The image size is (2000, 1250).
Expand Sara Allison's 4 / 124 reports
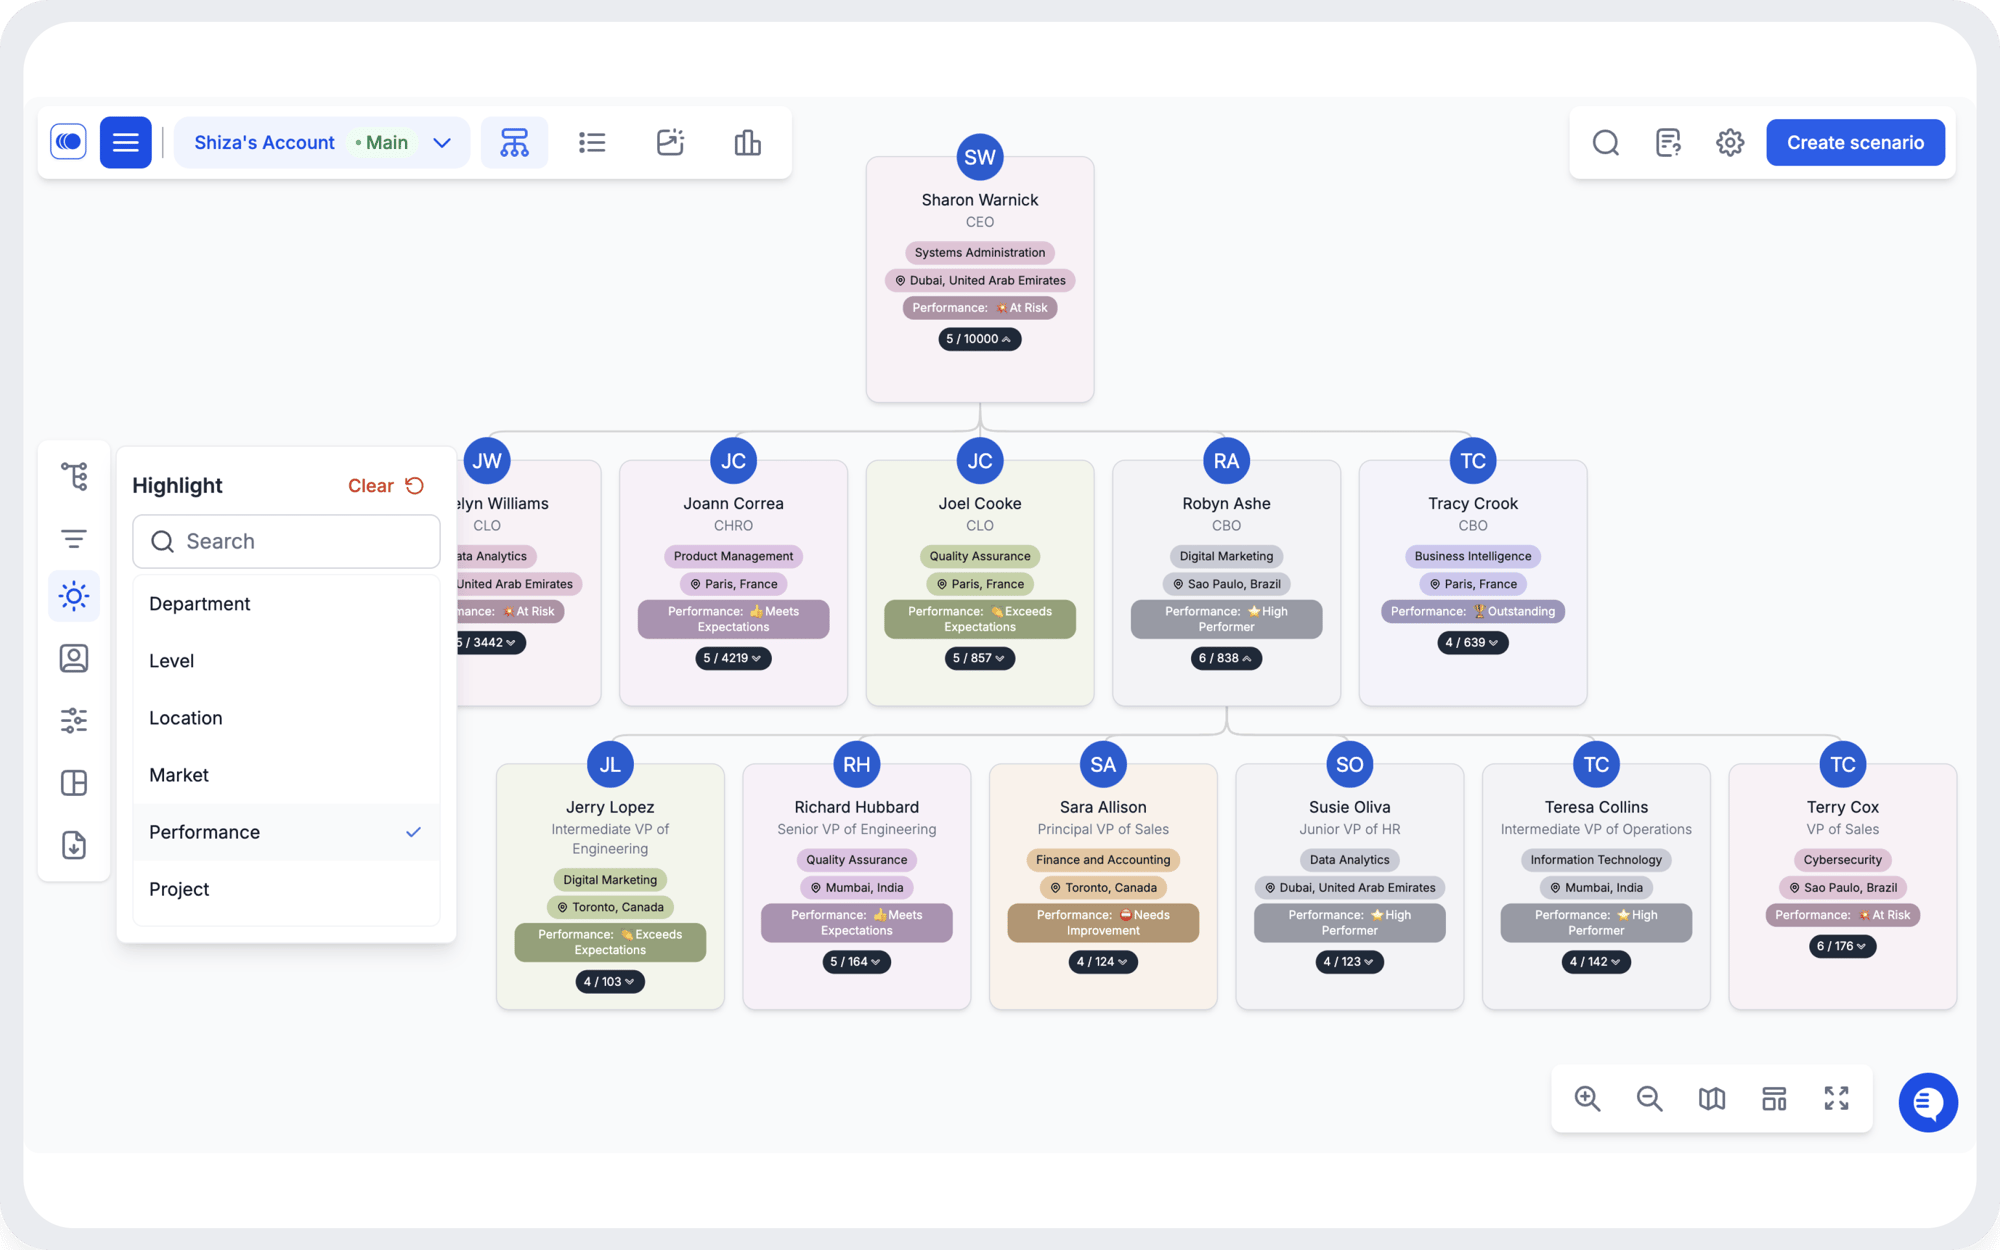click(x=1103, y=962)
